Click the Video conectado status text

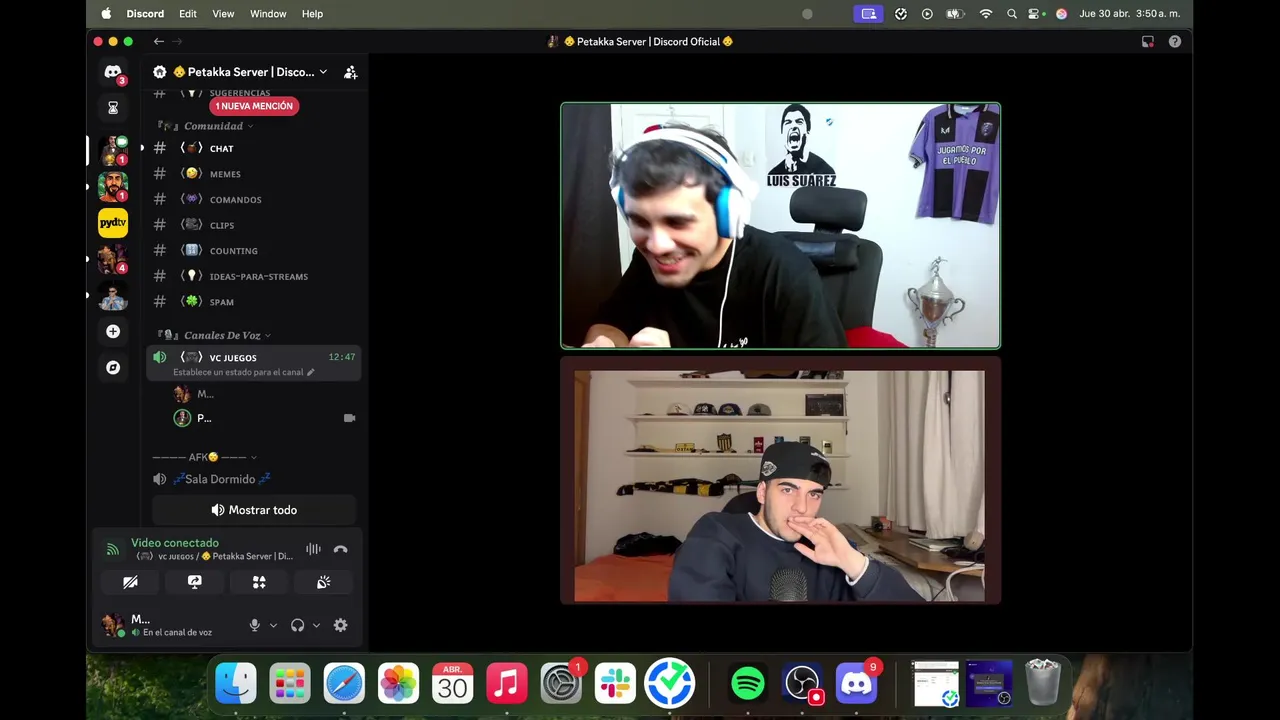pyautogui.click(x=175, y=543)
